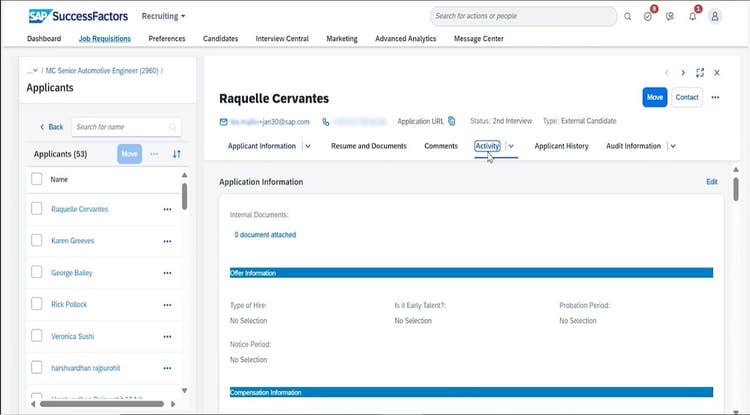Go Back from the applicants list
750x415 pixels.
(52, 127)
